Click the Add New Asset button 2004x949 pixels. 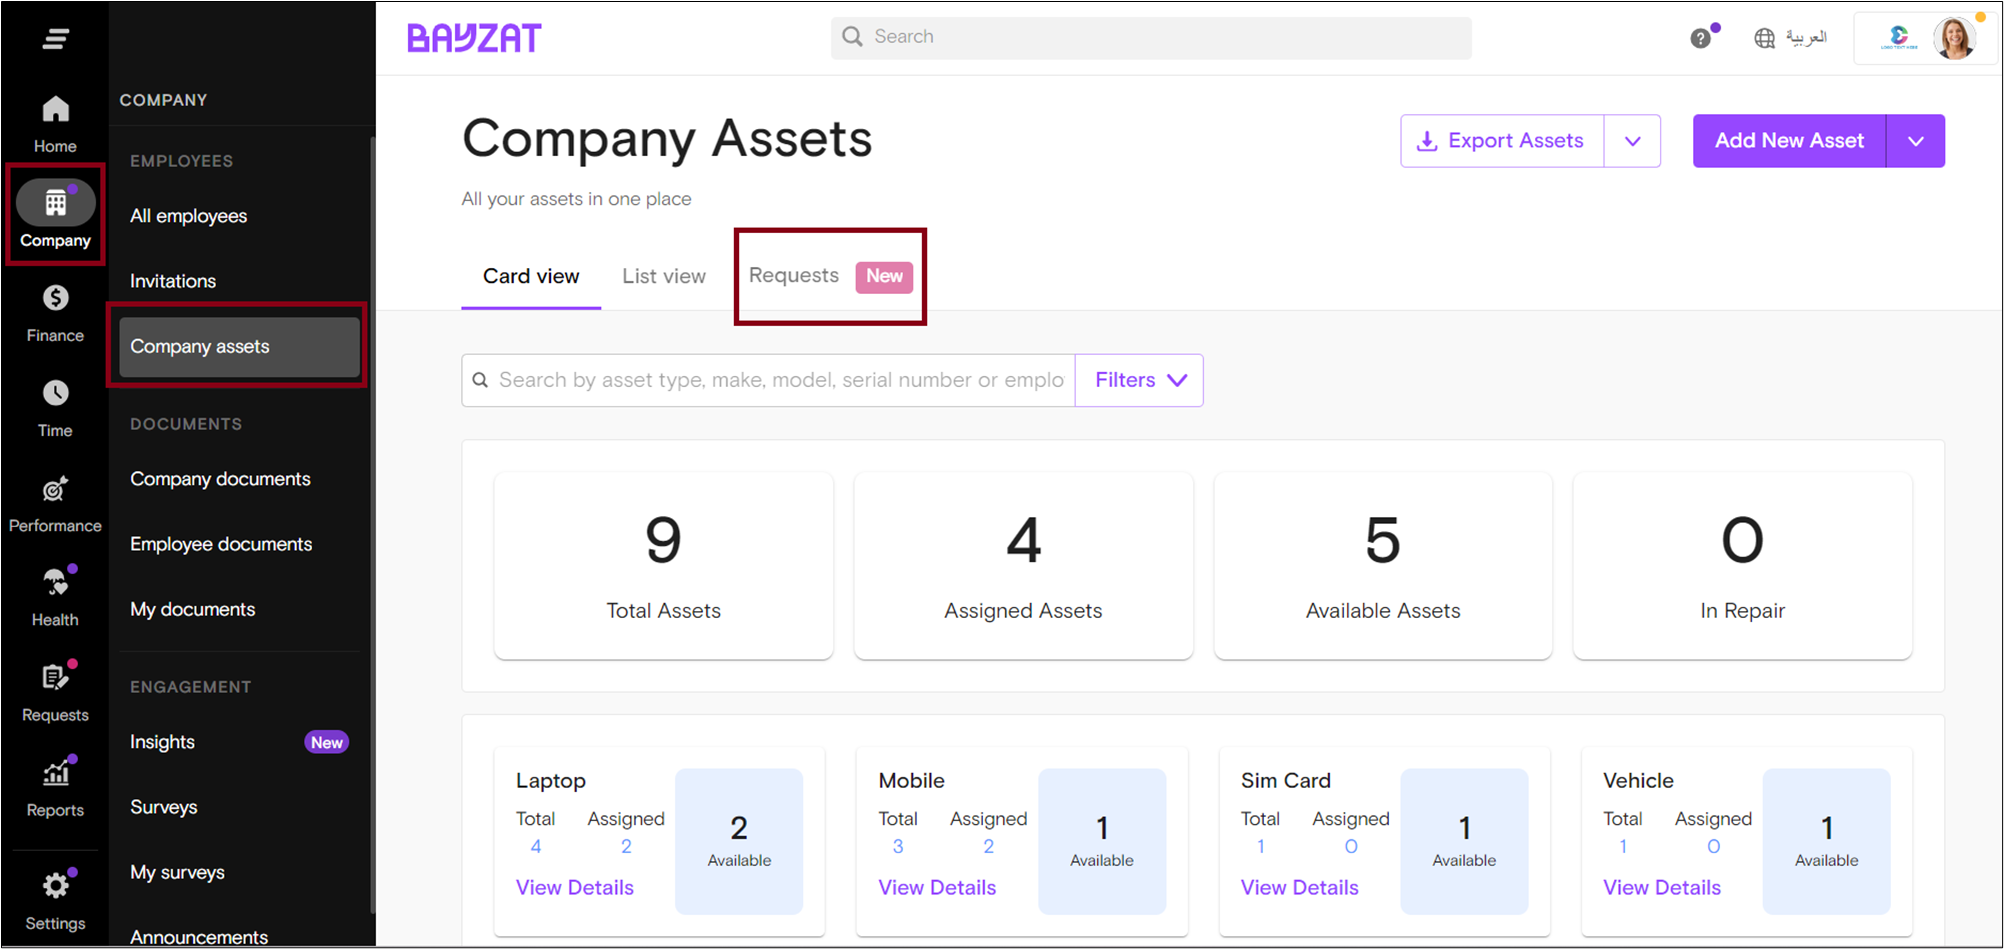[1789, 141]
